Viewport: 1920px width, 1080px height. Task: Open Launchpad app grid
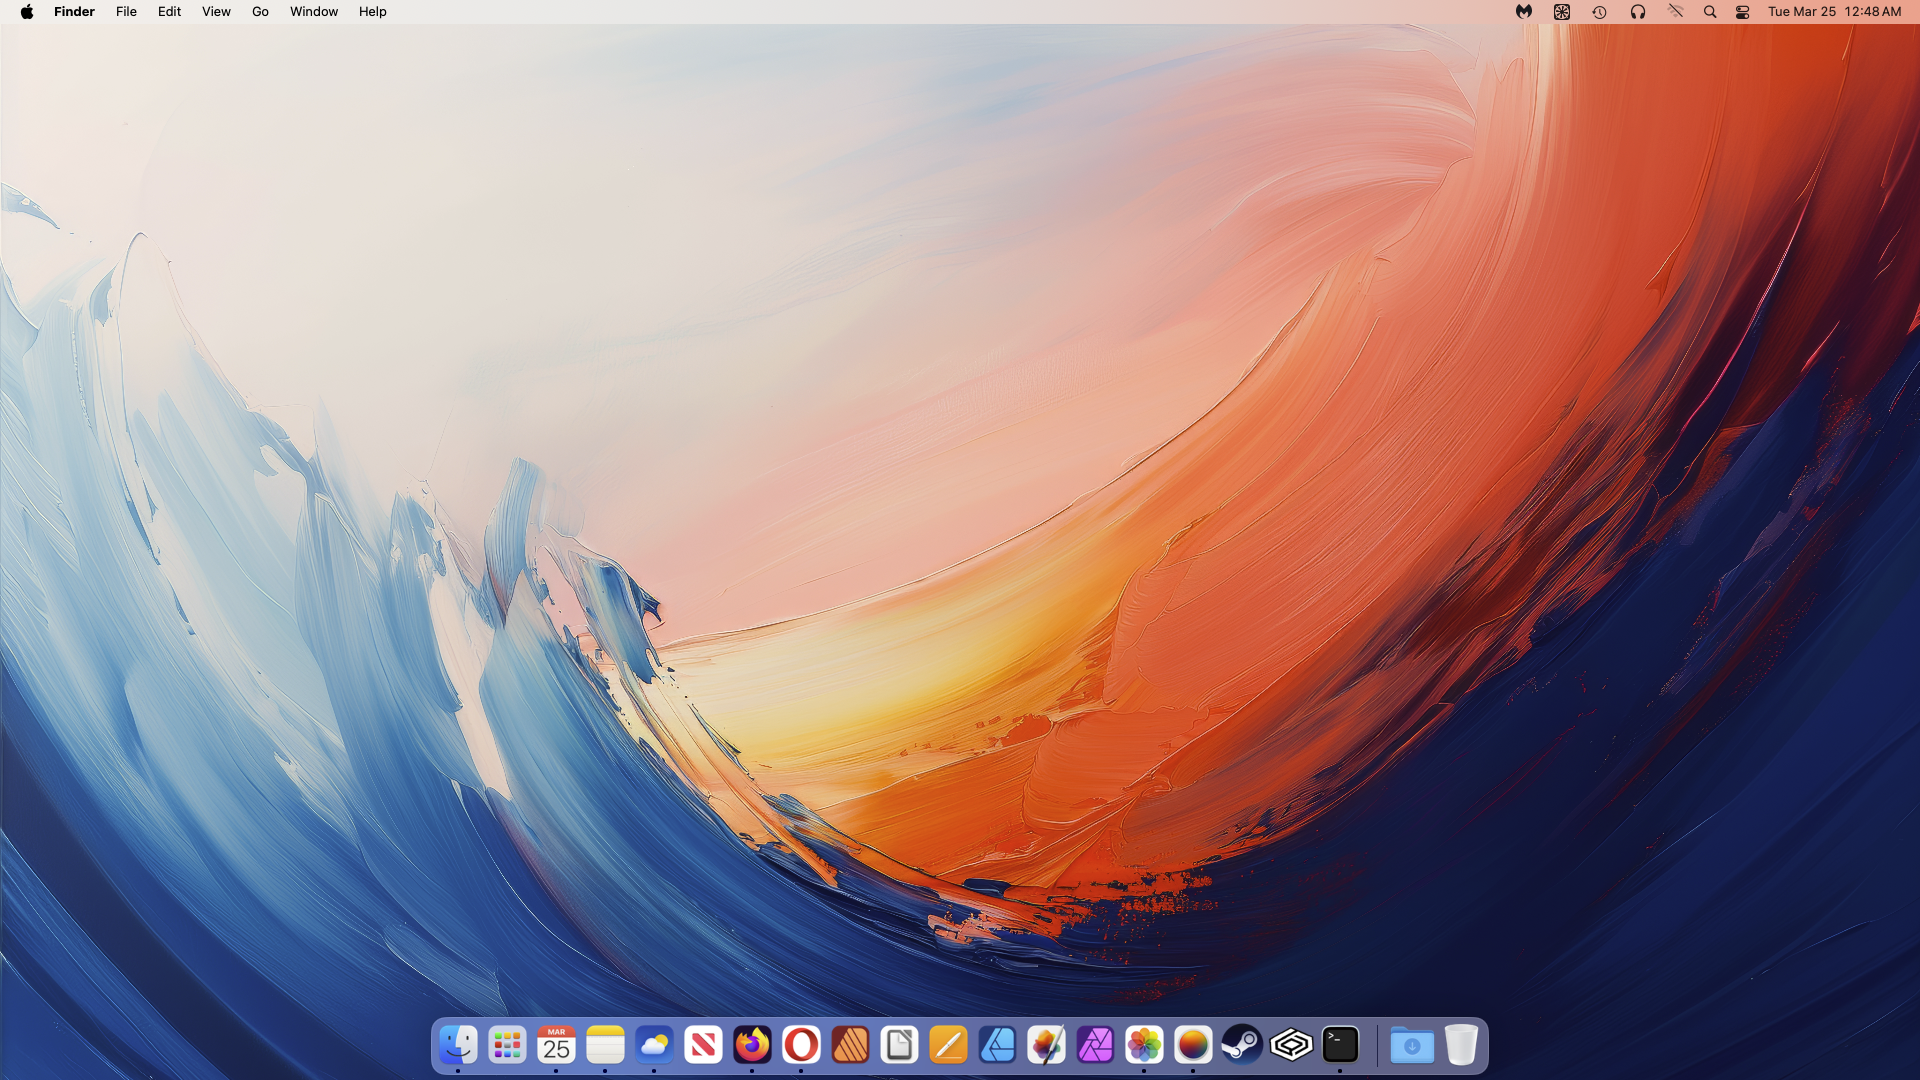[x=507, y=1046]
